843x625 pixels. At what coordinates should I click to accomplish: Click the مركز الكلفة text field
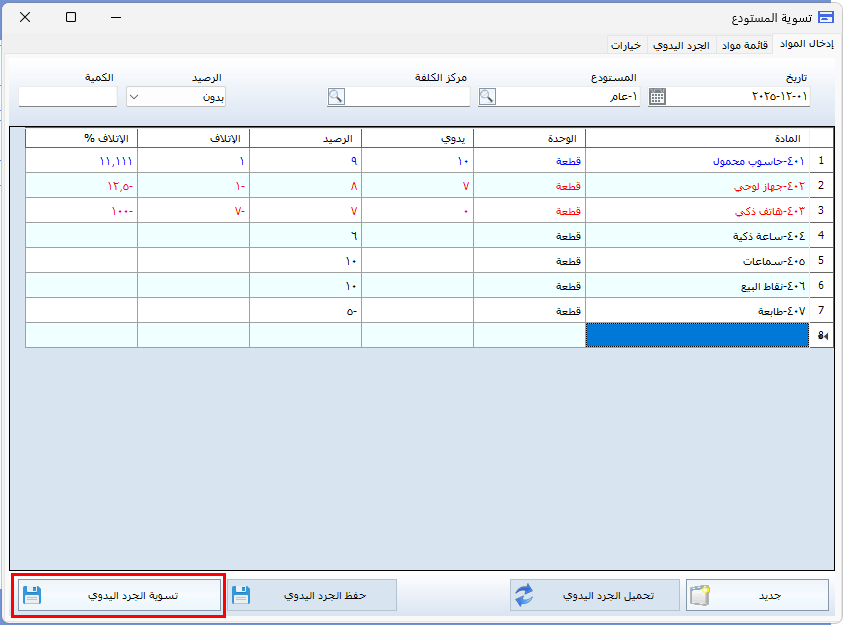click(x=408, y=97)
